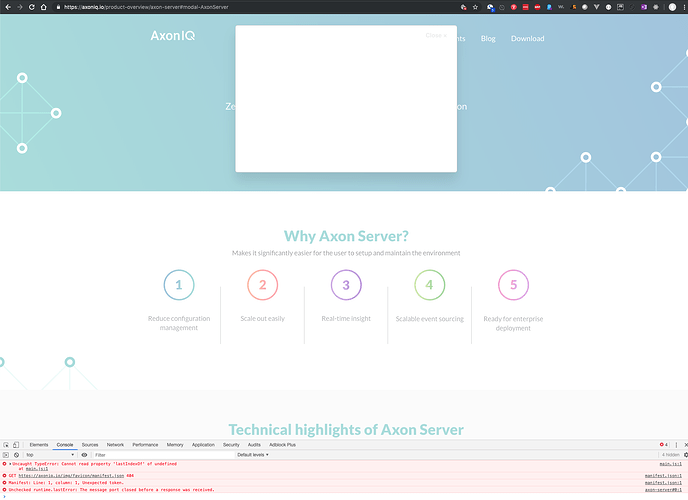Screen dimensions: 688x500
Task: Switch to the Memory tab
Action: pos(175,445)
